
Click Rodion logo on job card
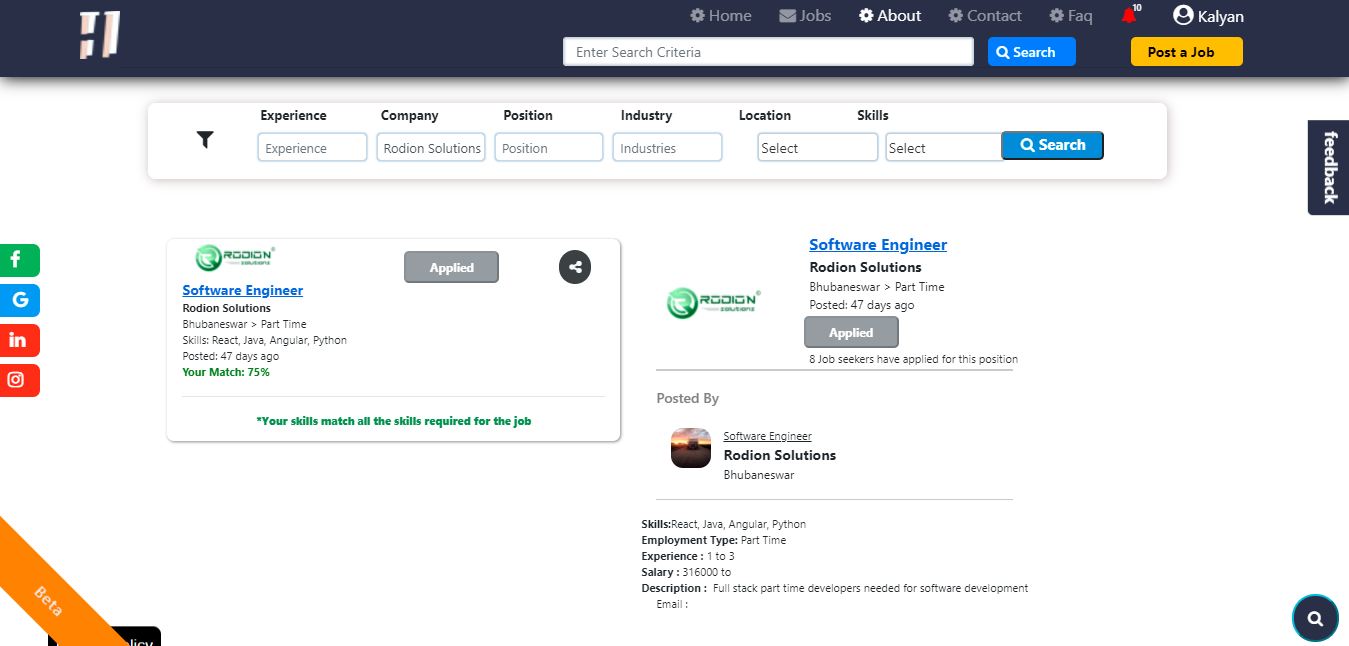coord(235,258)
